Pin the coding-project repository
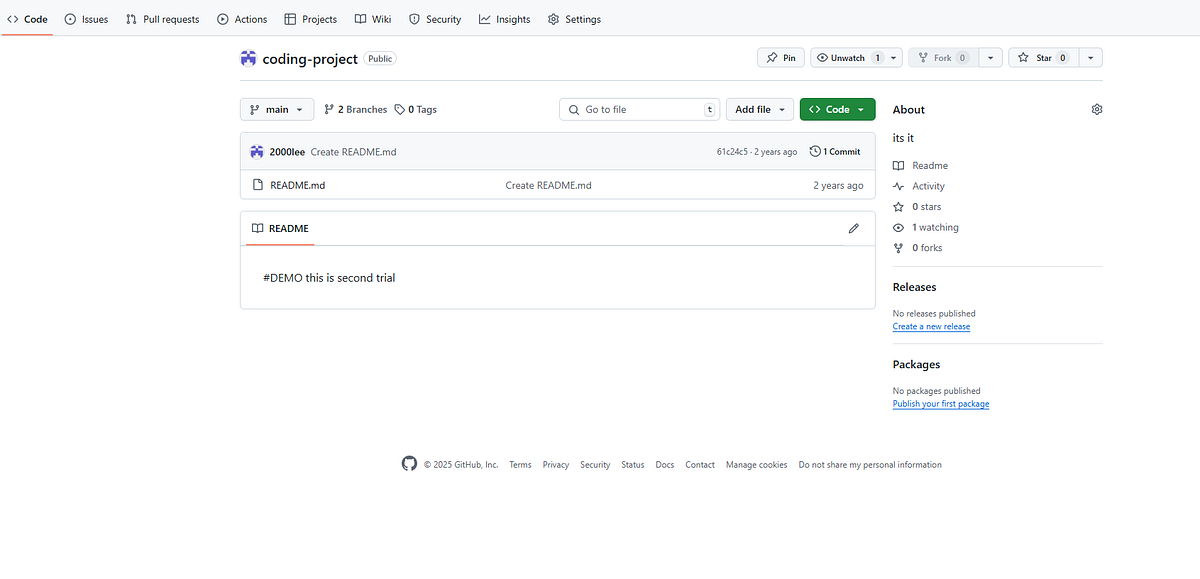Image resolution: width=1200 pixels, height=579 pixels. 780,57
